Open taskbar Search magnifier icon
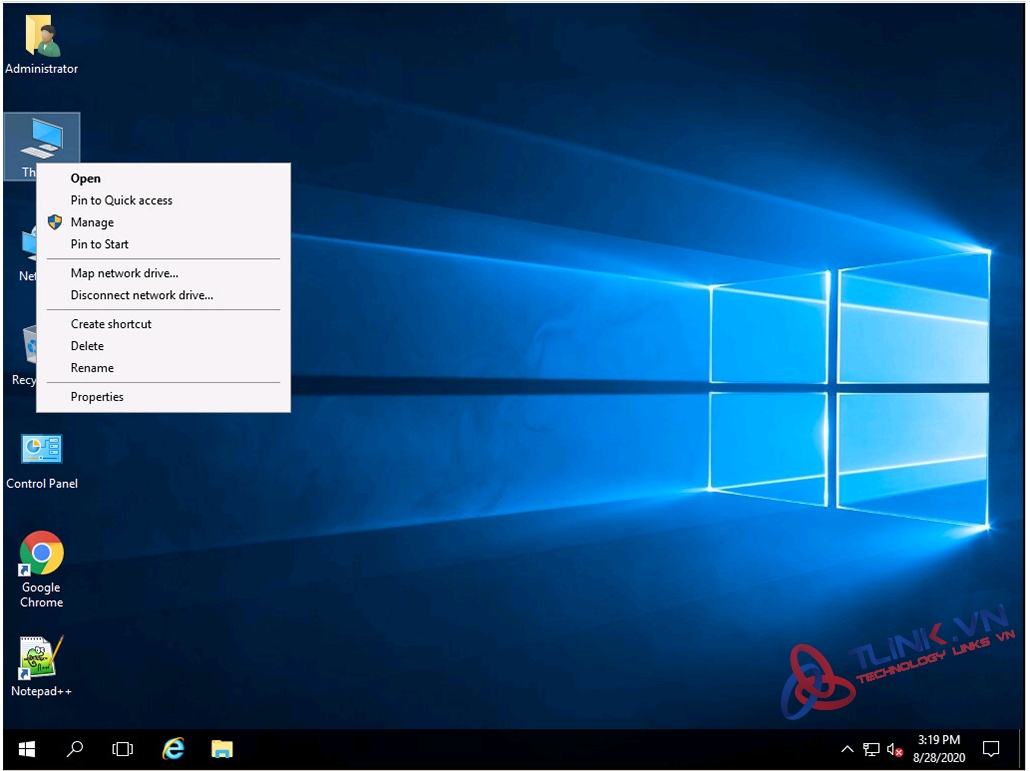1030x771 pixels. 75,749
